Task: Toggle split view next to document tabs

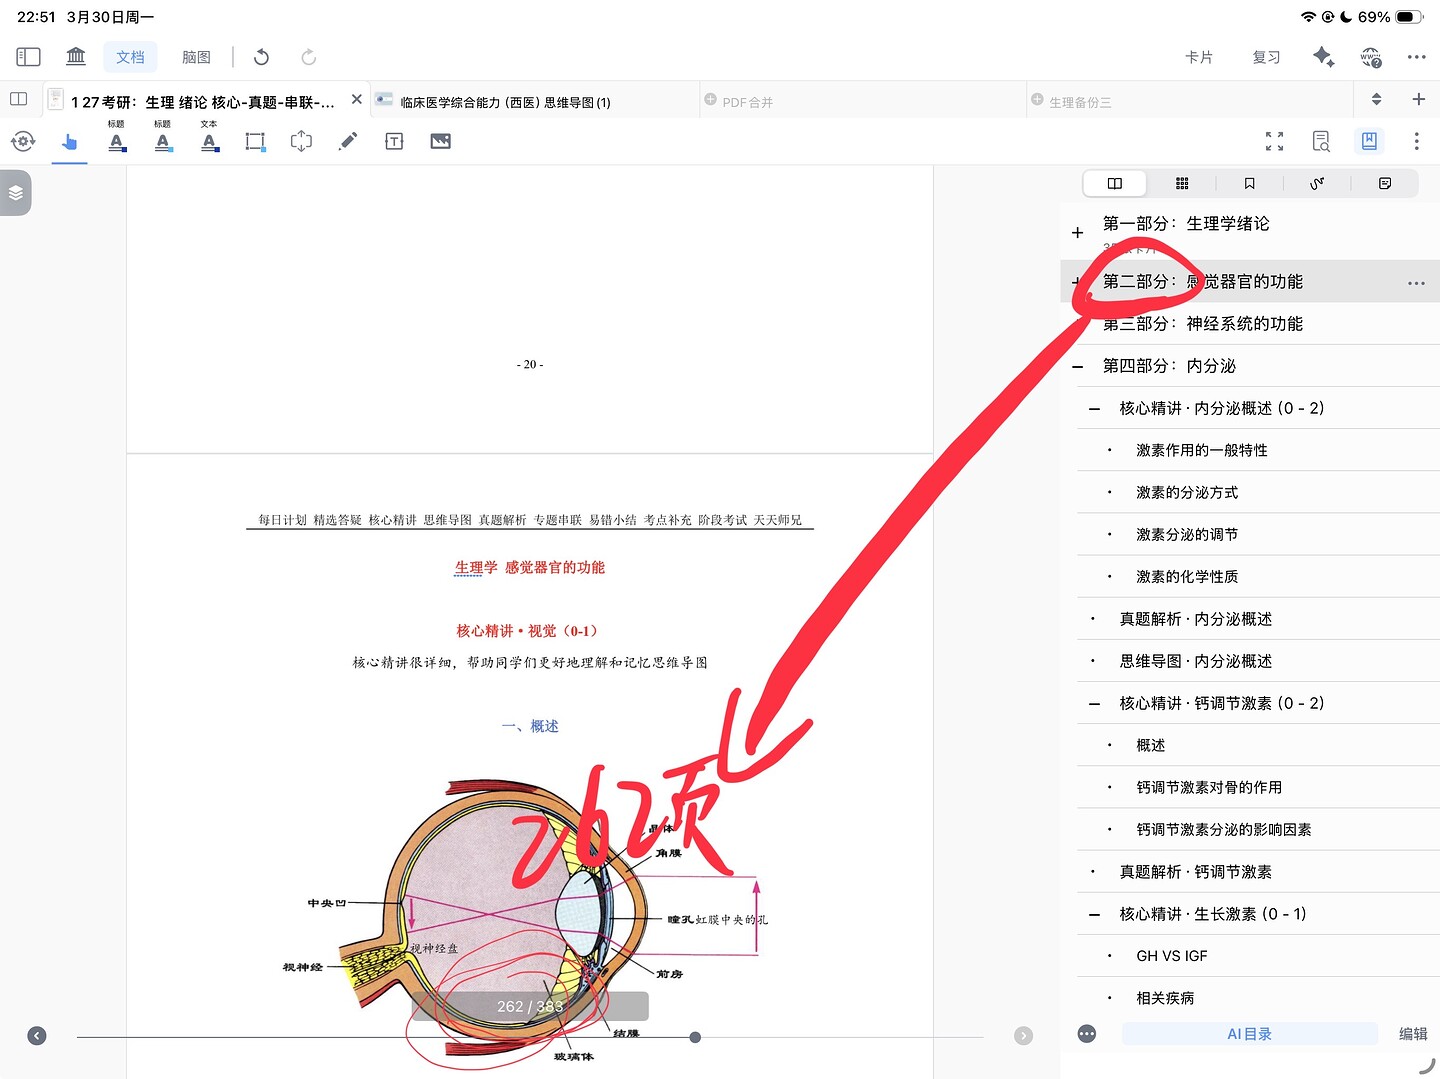Action: coord(18,99)
